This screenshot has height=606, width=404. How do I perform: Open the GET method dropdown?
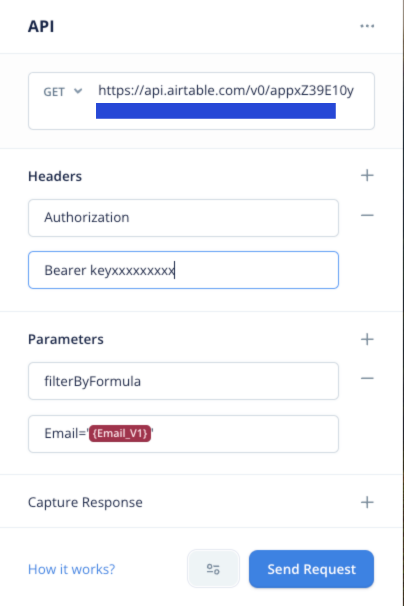click(x=63, y=92)
